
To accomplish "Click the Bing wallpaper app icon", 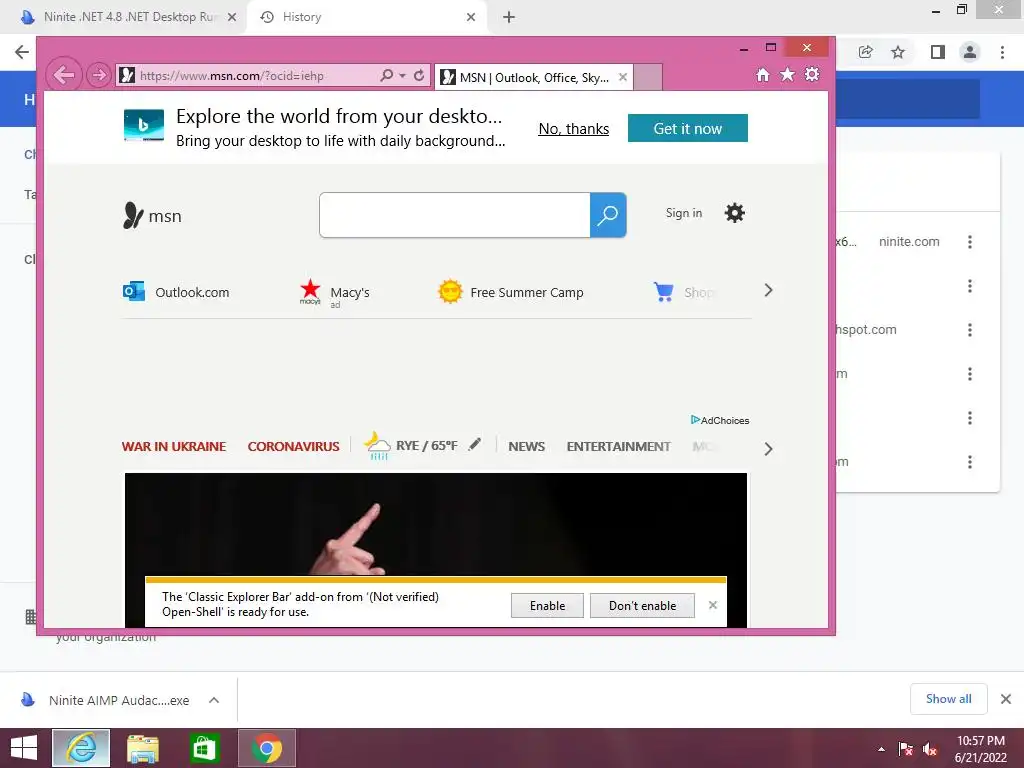I will coord(144,125).
